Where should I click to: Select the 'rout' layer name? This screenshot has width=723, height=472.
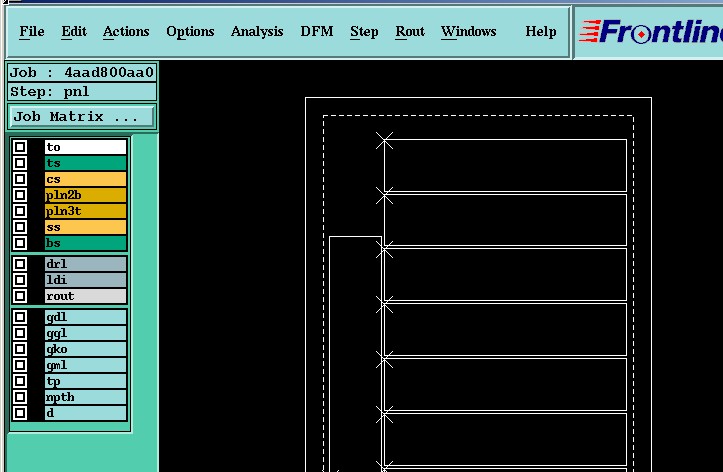point(86,296)
